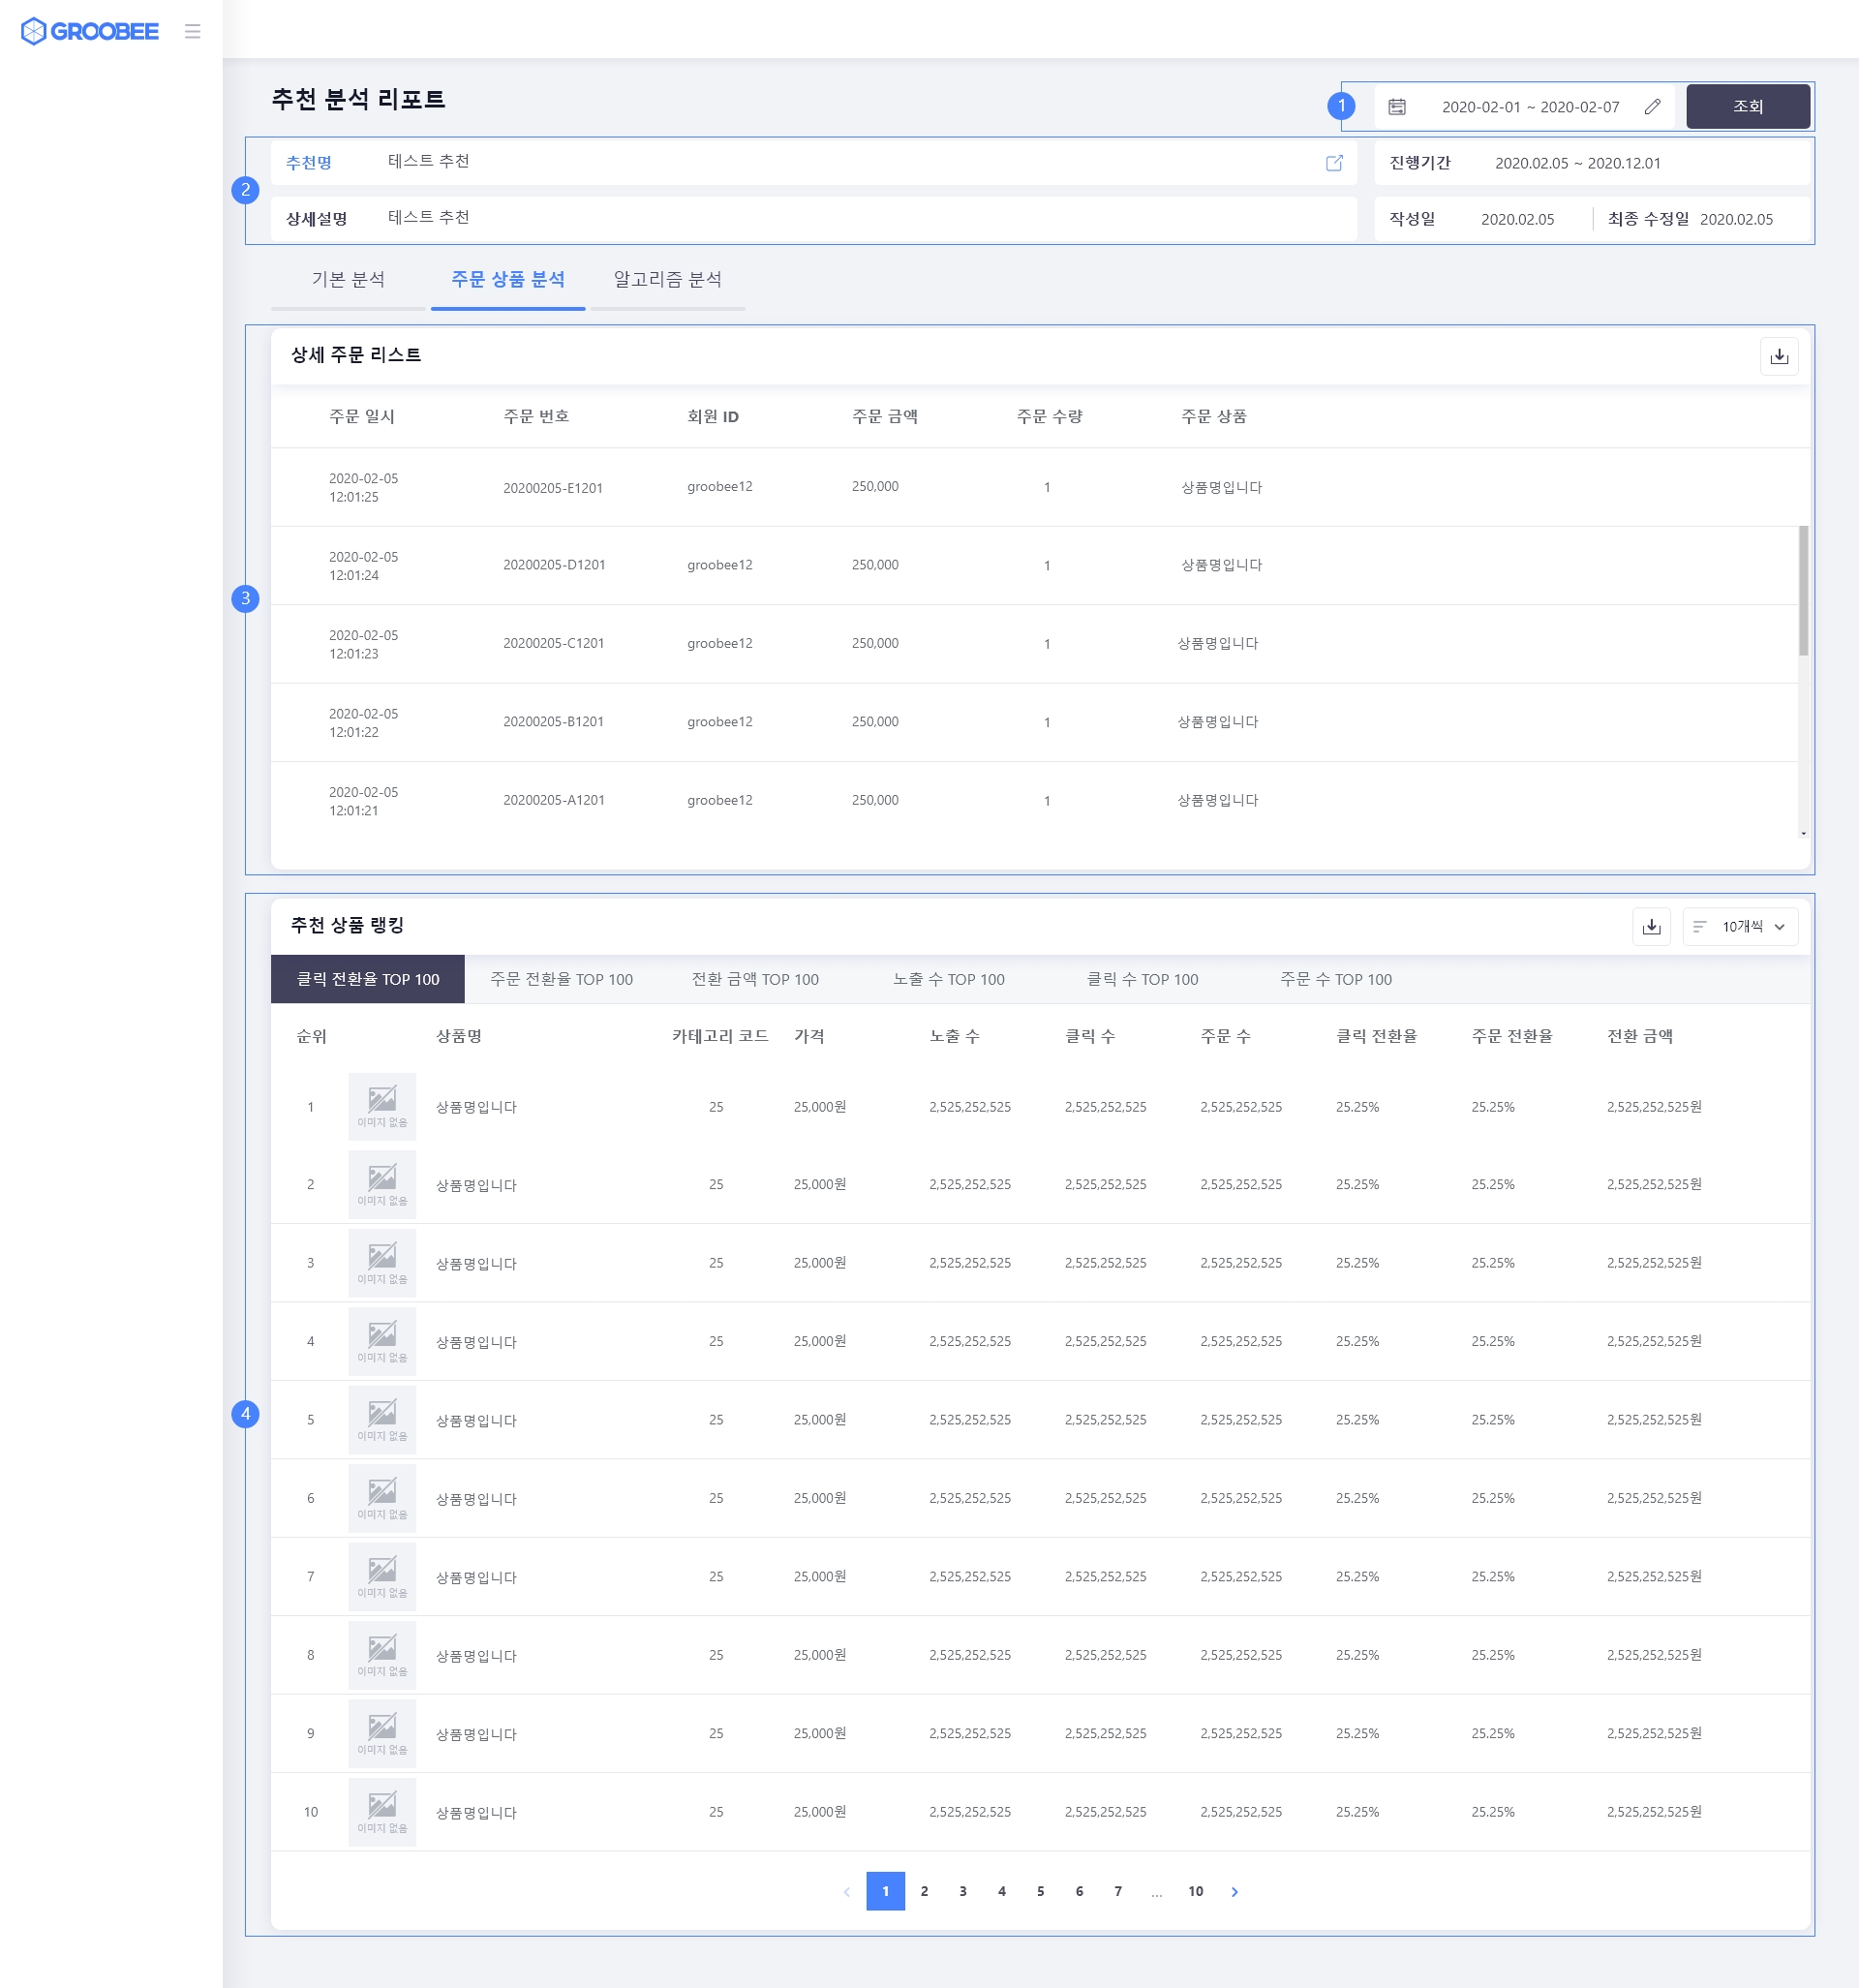This screenshot has width=1859, height=1988.
Task: Select the 클릭 수 TOP 100 tab
Action: pyautogui.click(x=1142, y=979)
